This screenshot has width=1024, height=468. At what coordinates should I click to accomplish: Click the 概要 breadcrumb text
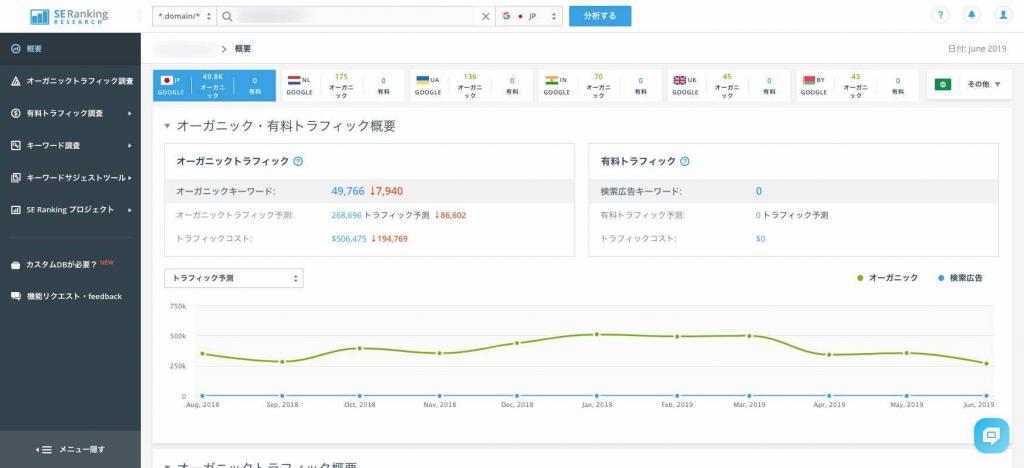click(x=242, y=49)
